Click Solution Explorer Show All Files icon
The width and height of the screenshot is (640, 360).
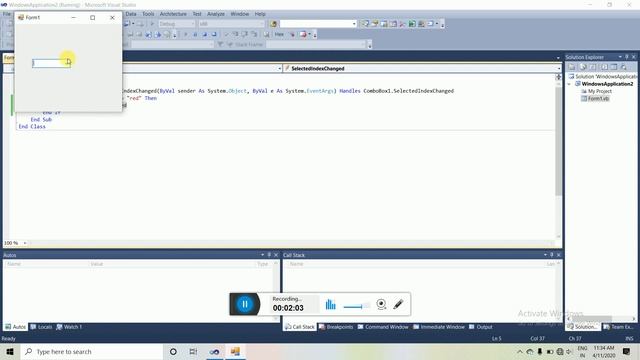click(583, 67)
